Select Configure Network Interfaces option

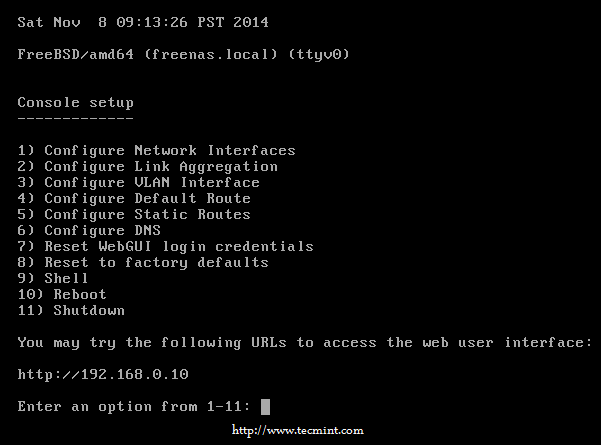tap(157, 150)
